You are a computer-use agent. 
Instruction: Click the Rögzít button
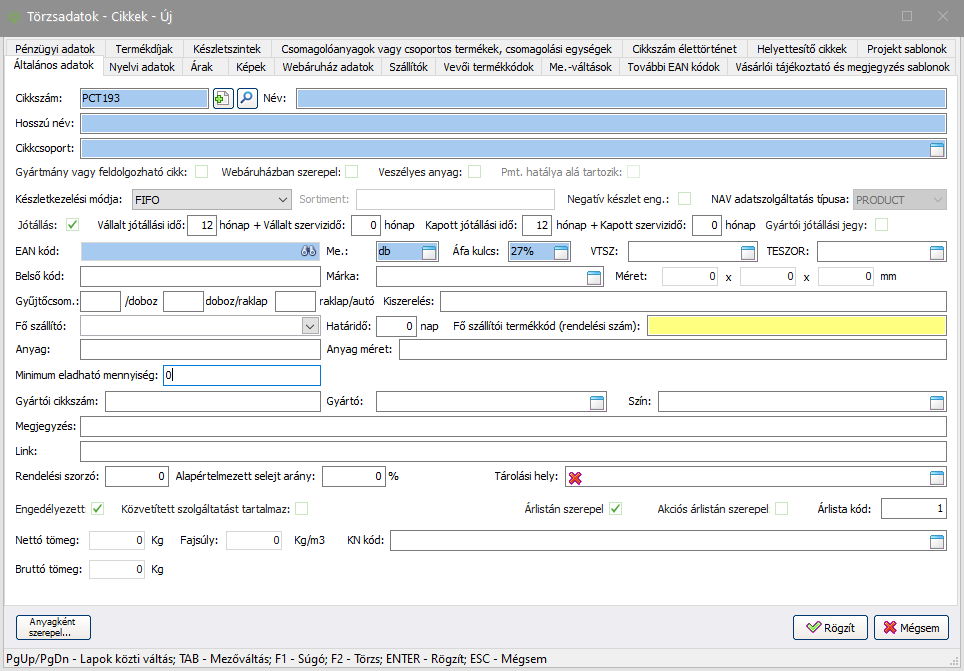tap(829, 628)
